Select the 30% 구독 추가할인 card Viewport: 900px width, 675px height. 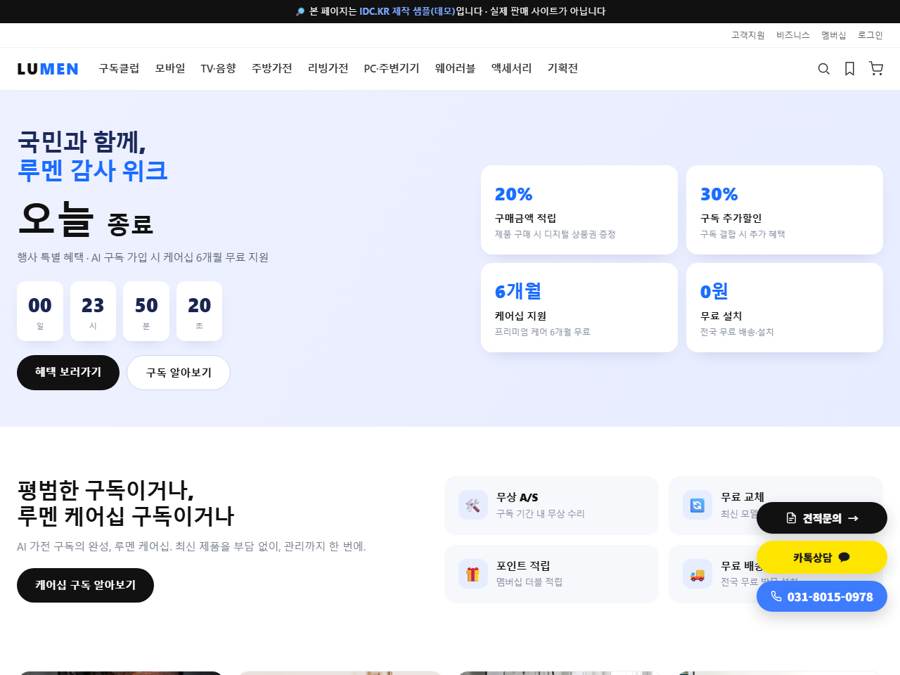[785, 210]
